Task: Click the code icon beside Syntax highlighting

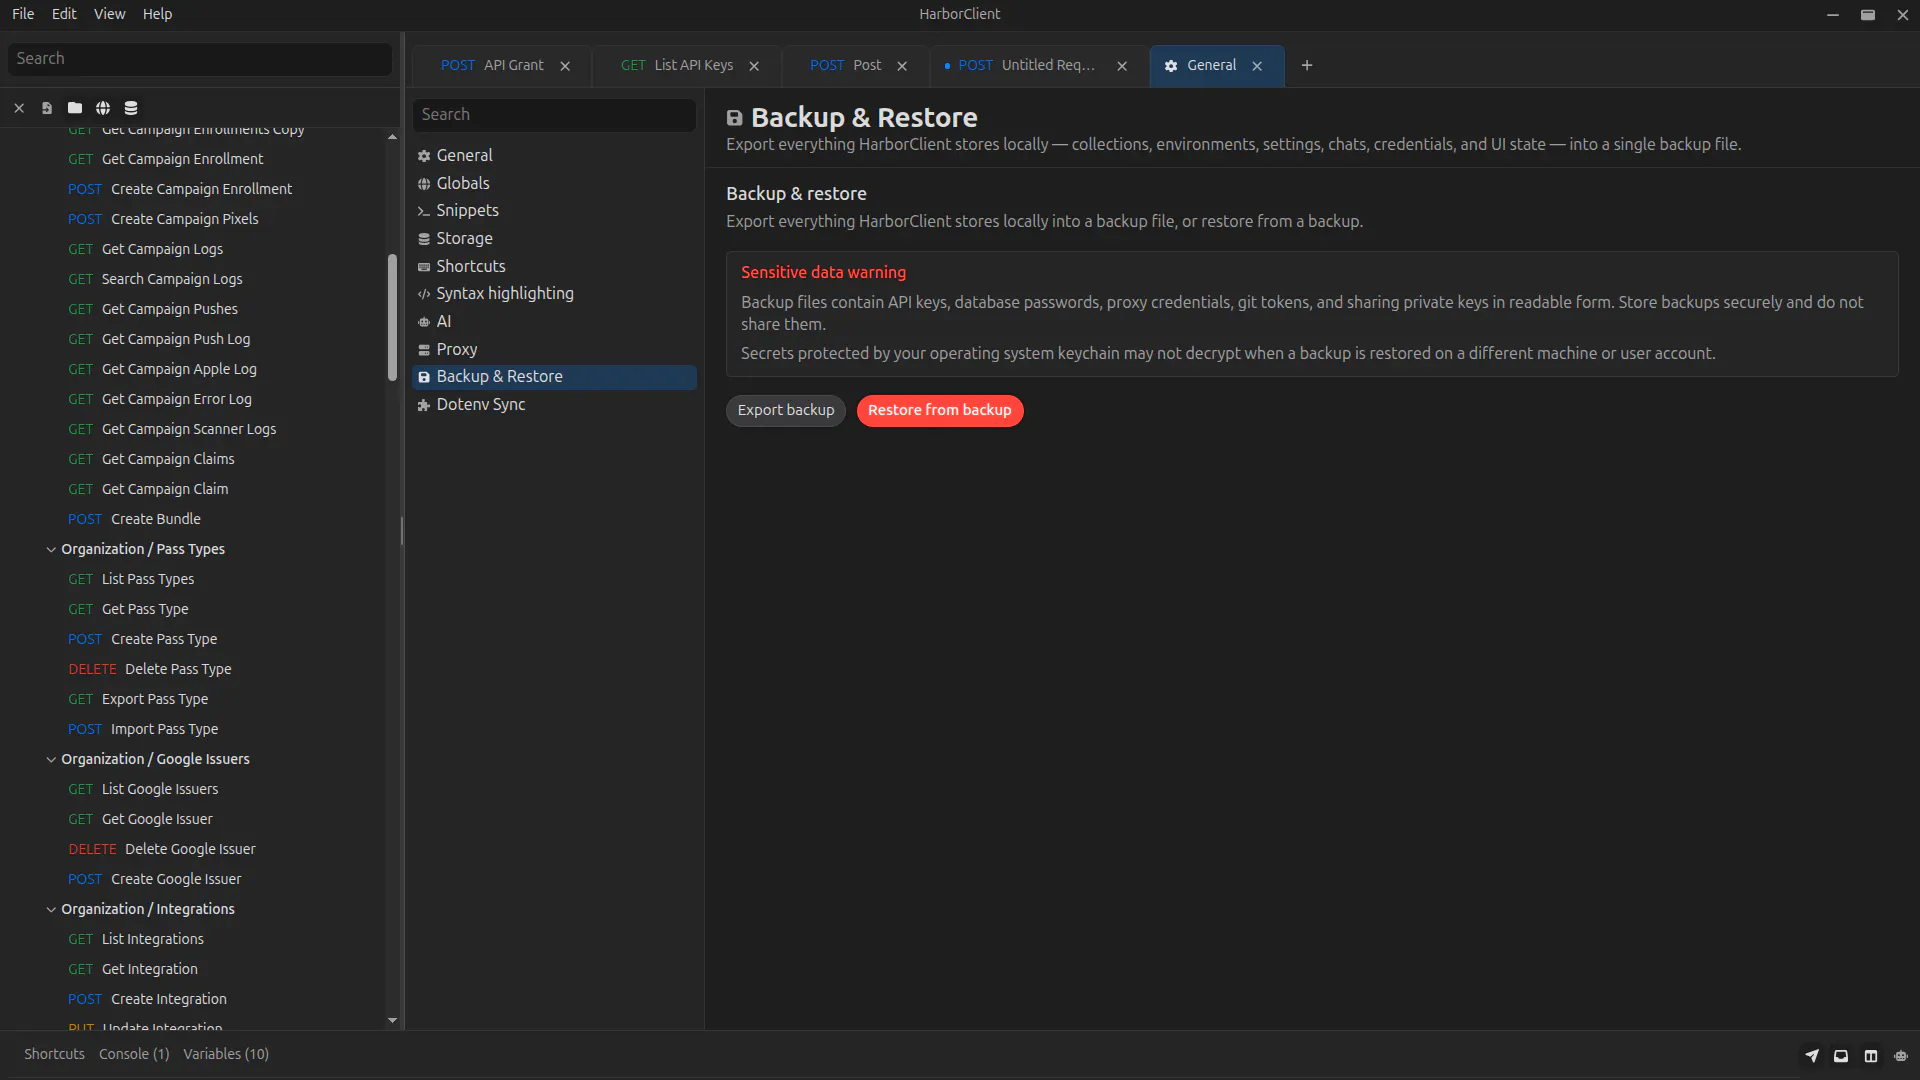Action: coord(424,294)
